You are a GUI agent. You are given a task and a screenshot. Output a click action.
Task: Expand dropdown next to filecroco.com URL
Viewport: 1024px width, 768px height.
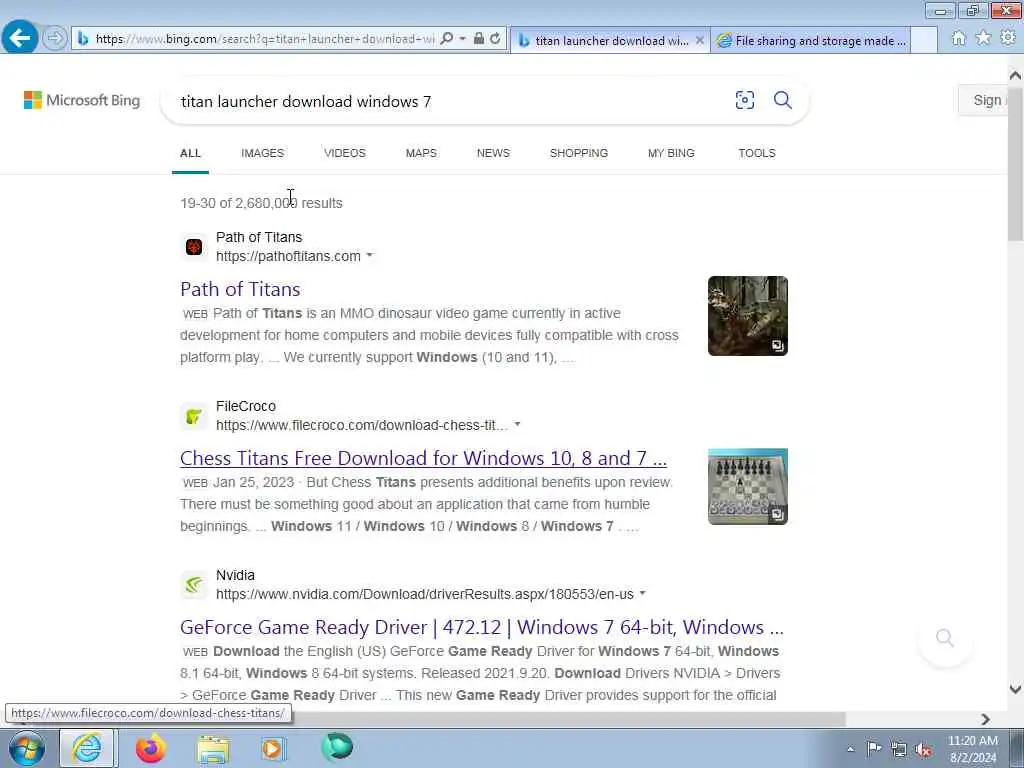pyautogui.click(x=517, y=424)
